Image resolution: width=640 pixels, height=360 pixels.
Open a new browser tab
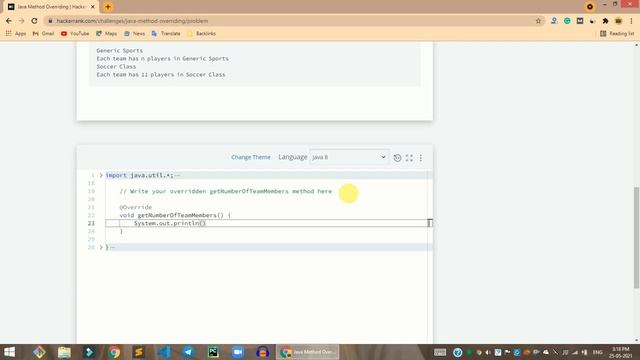(108, 7)
